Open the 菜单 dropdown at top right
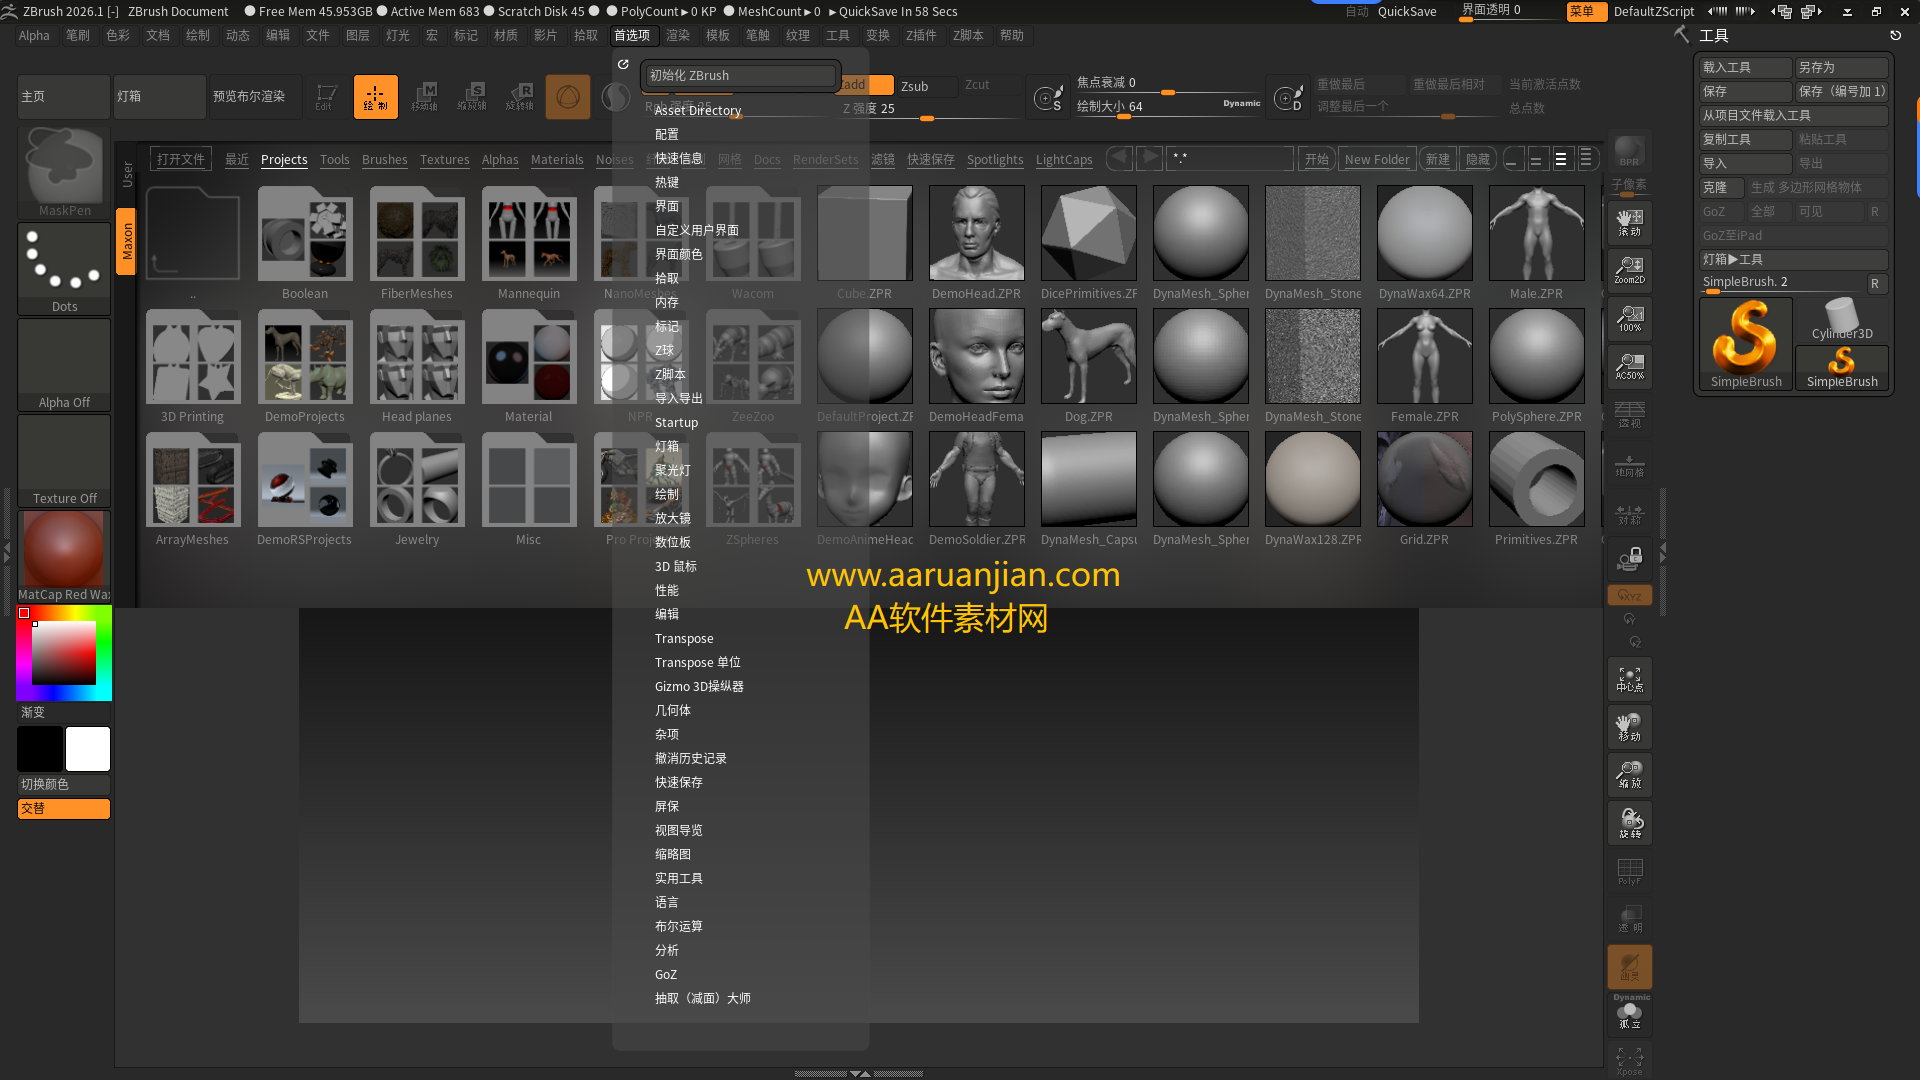 (1586, 11)
